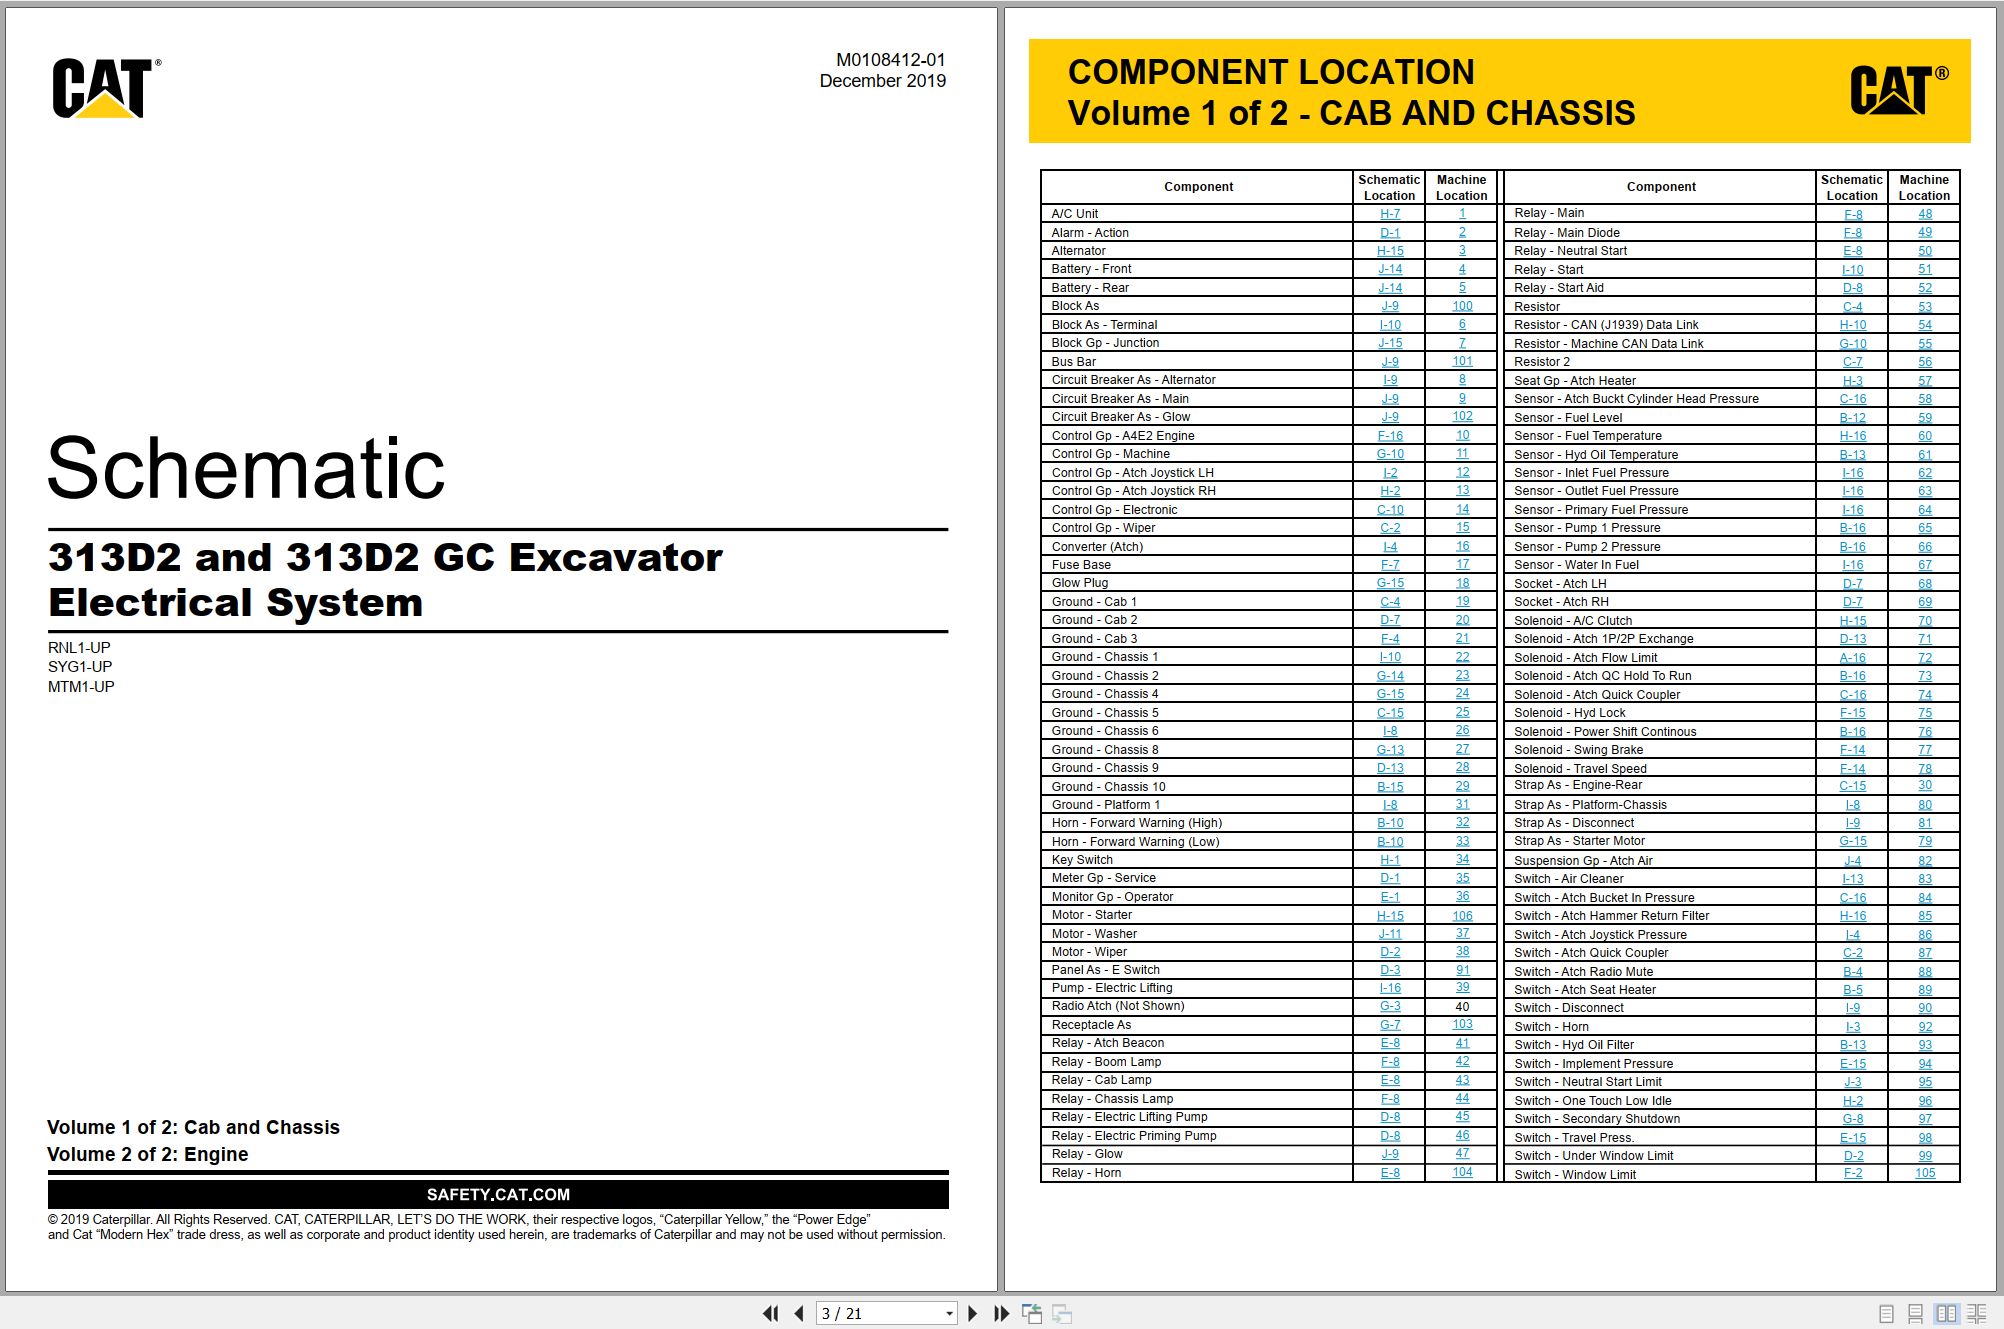The width and height of the screenshot is (2004, 1329).
Task: Open schematic link B-13 for Sensor - Hyd Oil Temperature
Action: click(1852, 455)
